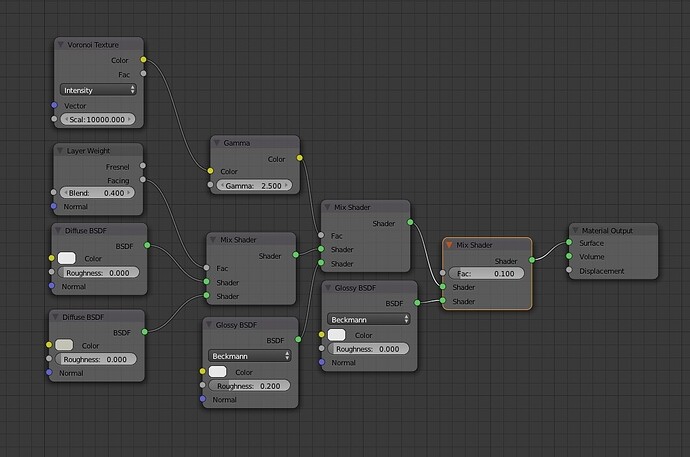
Task: Click the Blend 0.400 field in Layer Weight
Action: coord(97,193)
